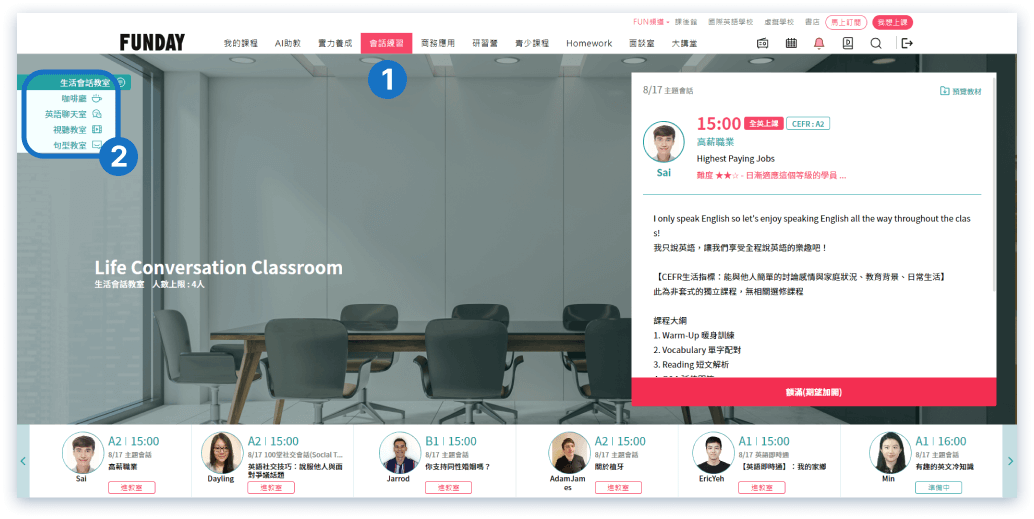Click 預覽教材 preview materials link

[960, 91]
